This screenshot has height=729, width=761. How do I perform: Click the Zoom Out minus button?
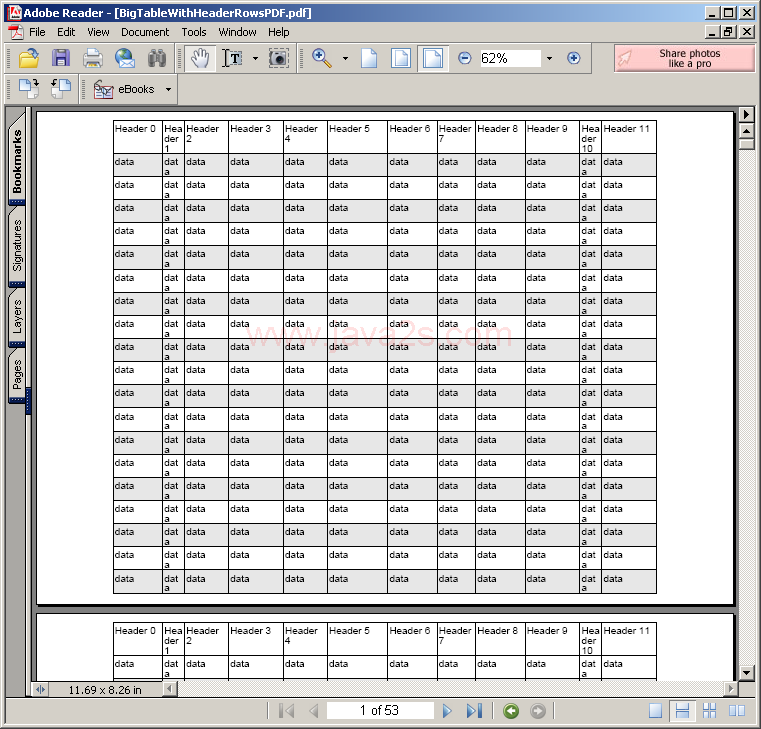click(464, 58)
